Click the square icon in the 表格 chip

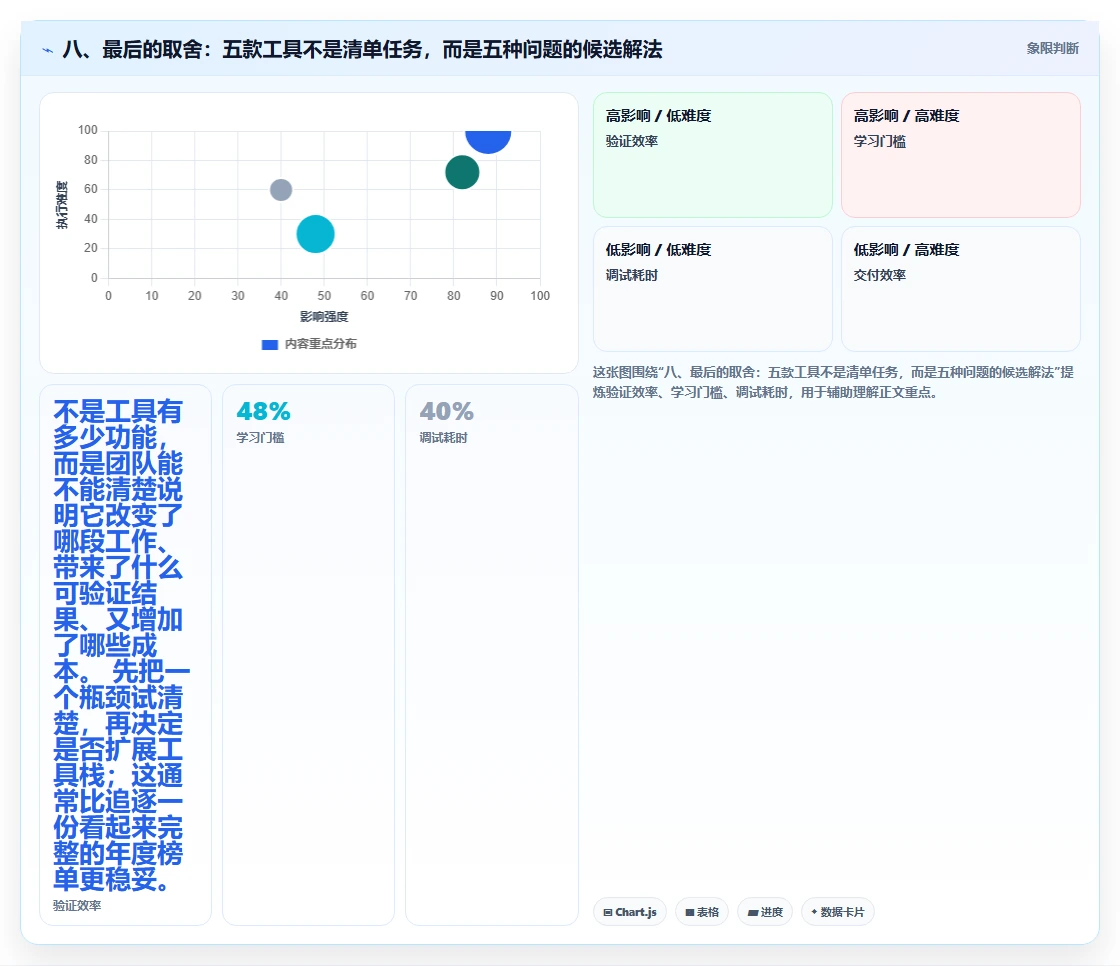(690, 912)
